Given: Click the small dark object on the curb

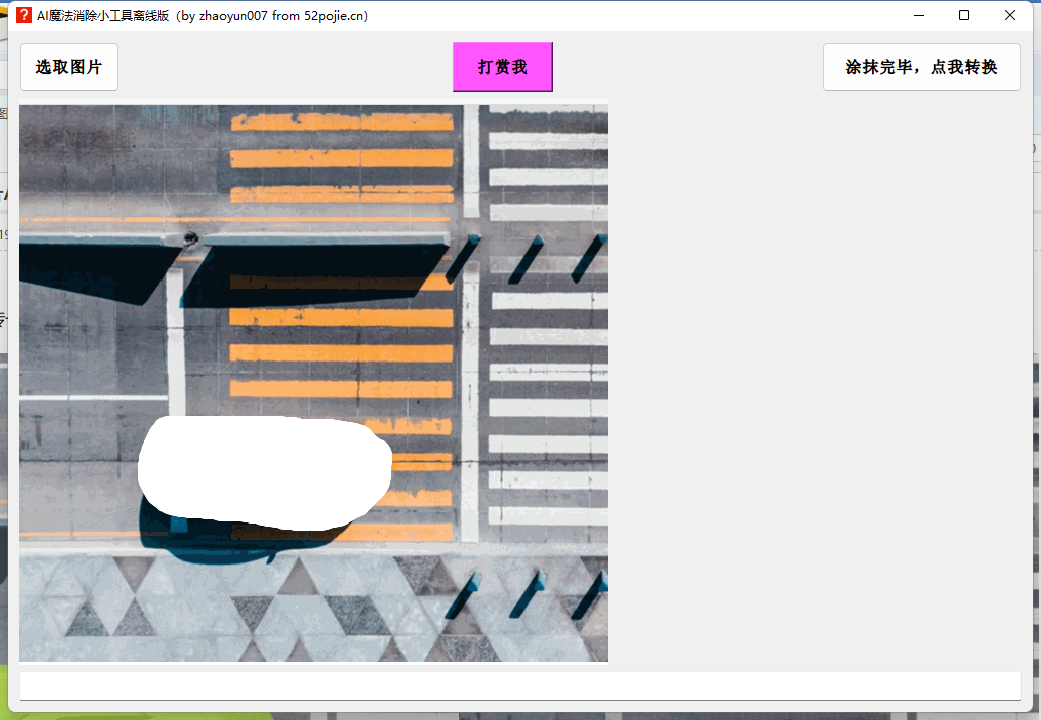Looking at the screenshot, I should (x=189, y=238).
